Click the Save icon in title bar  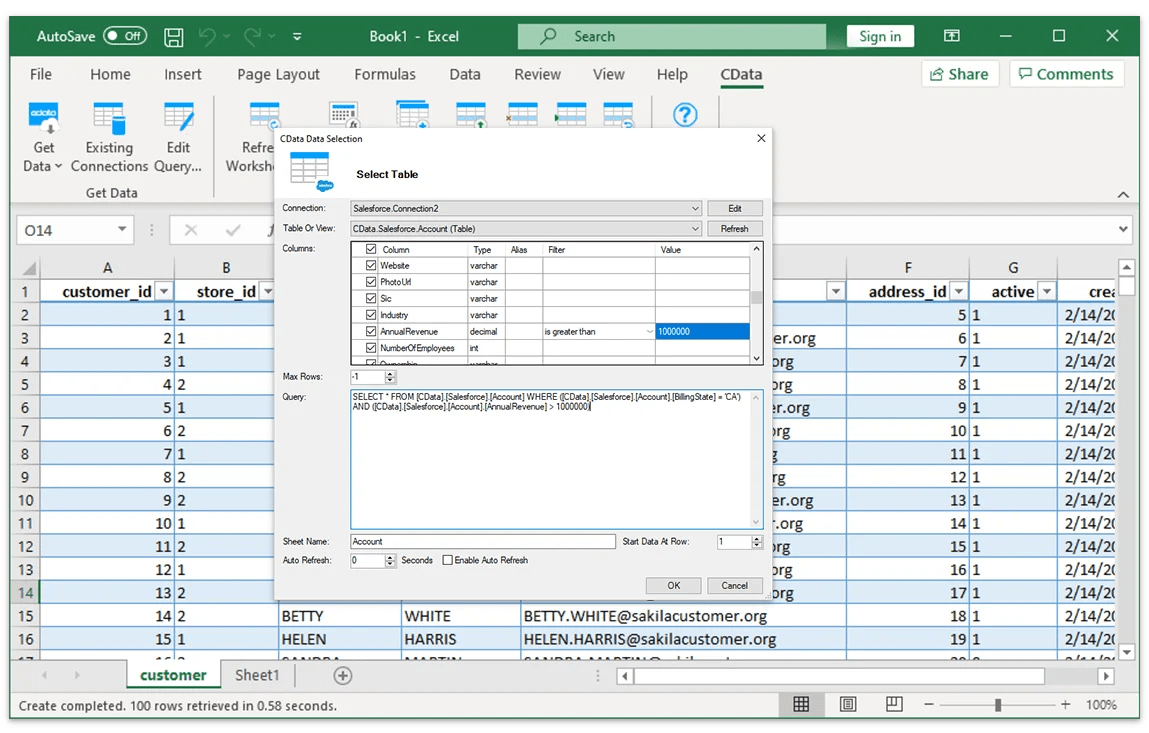174,37
